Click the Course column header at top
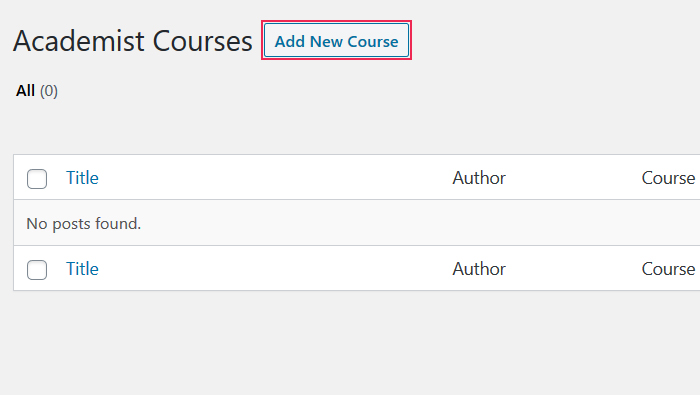700x395 pixels. tap(668, 178)
